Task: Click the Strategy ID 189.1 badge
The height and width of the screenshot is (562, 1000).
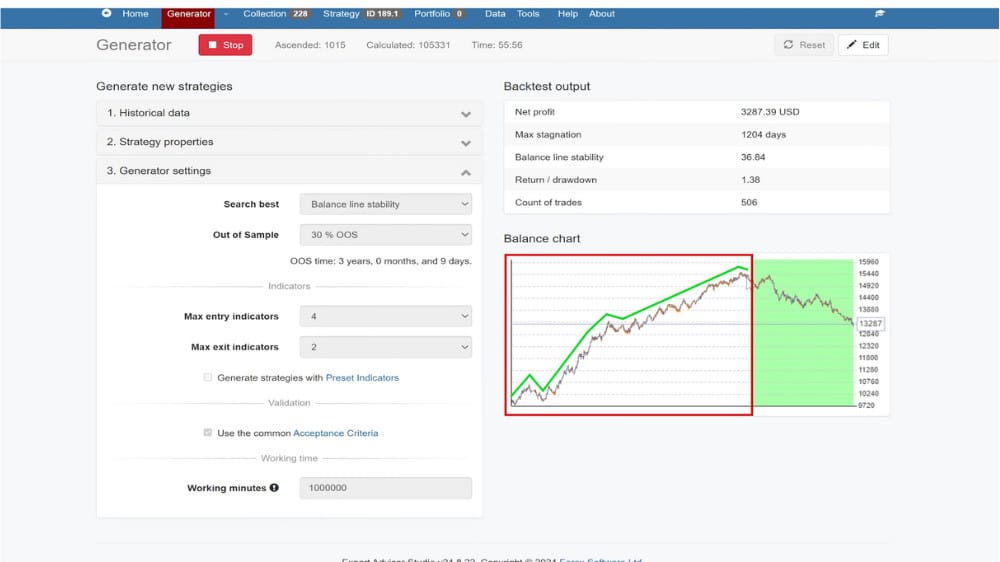Action: (384, 14)
